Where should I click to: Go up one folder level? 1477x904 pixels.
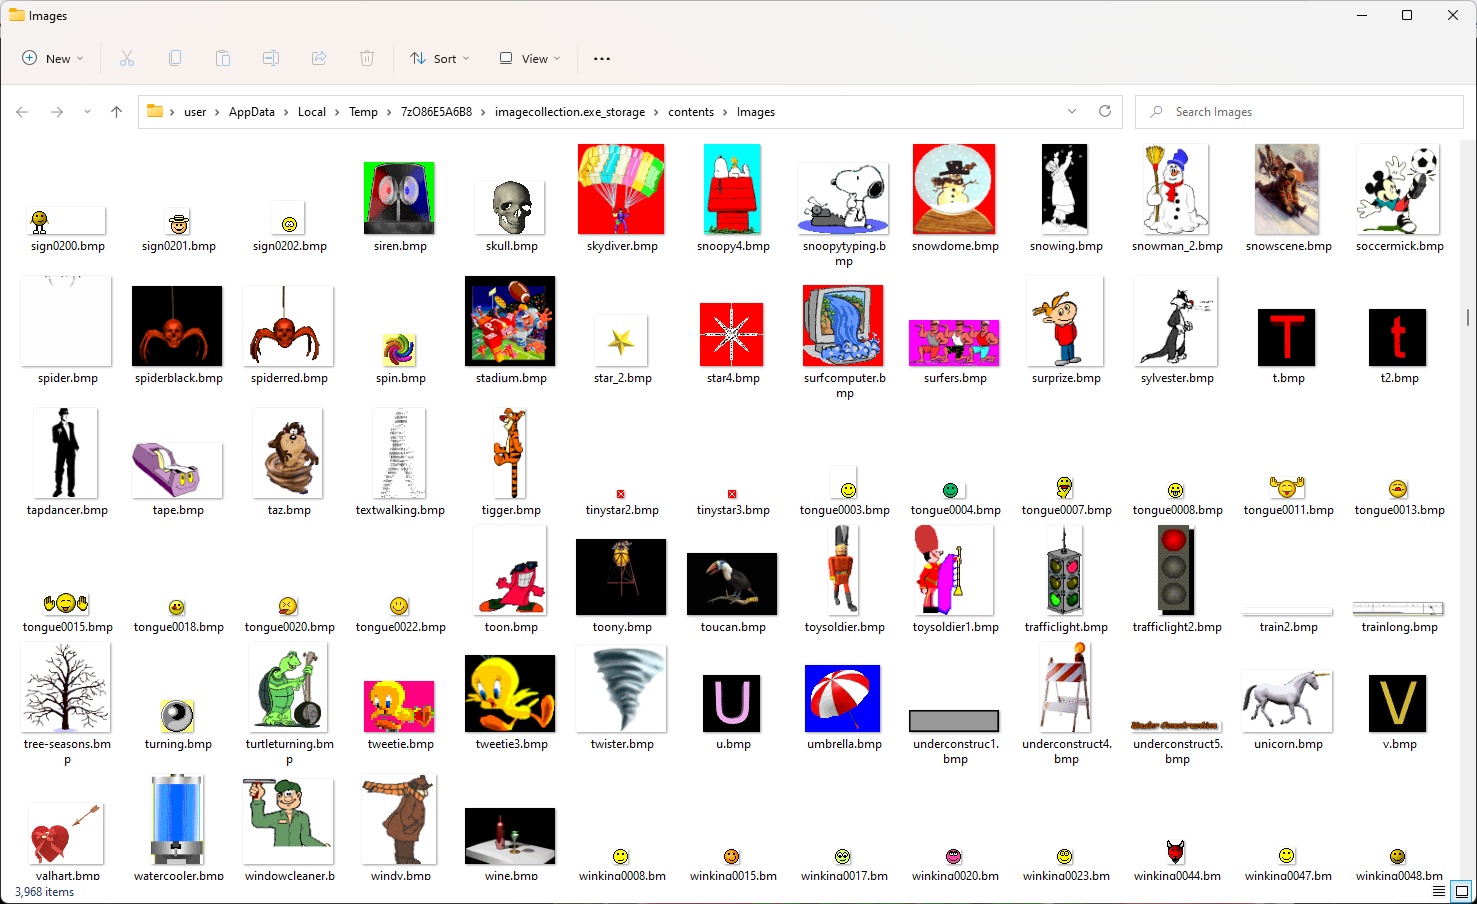(116, 112)
